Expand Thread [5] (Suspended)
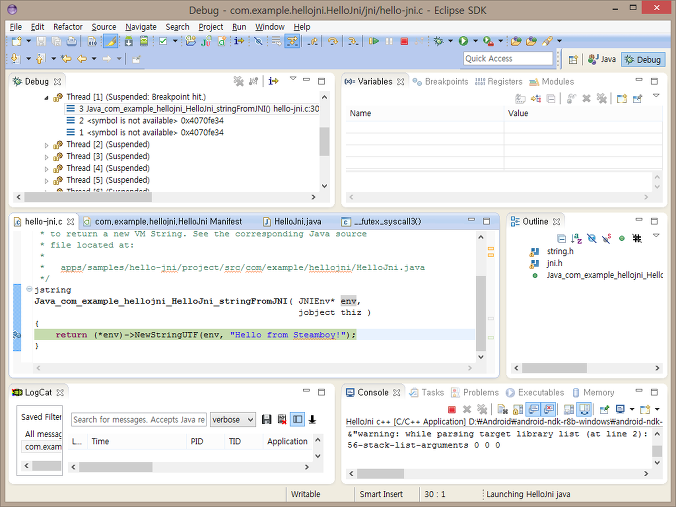 (x=46, y=181)
